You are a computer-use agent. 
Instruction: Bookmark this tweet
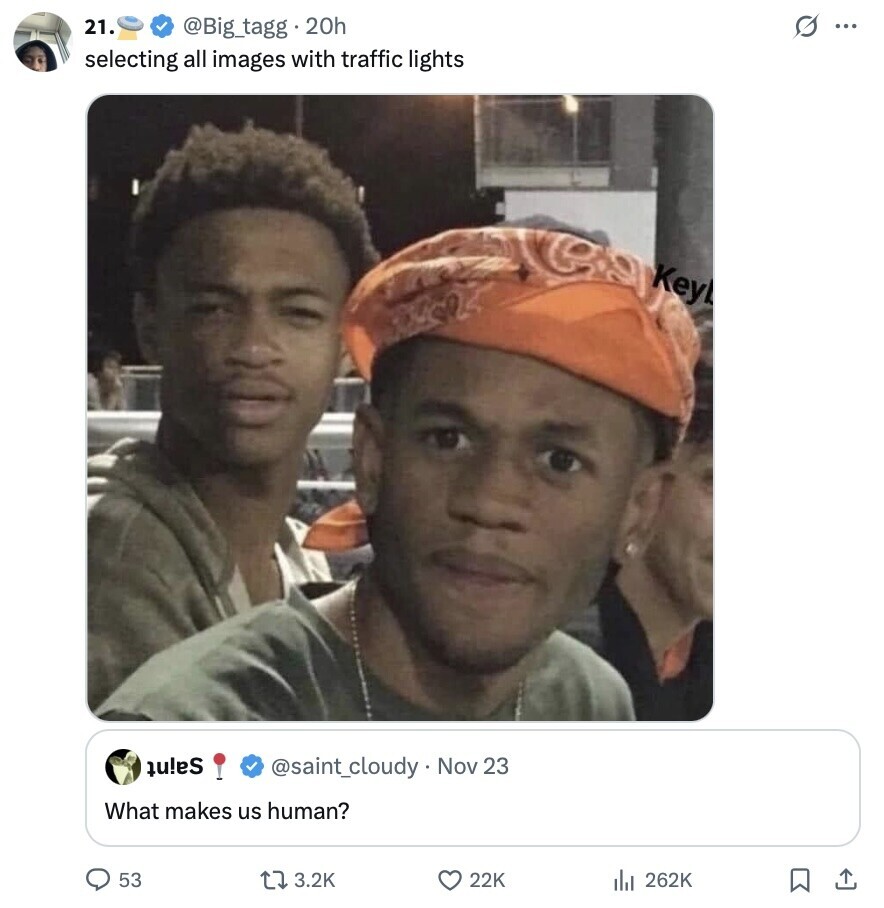(800, 880)
